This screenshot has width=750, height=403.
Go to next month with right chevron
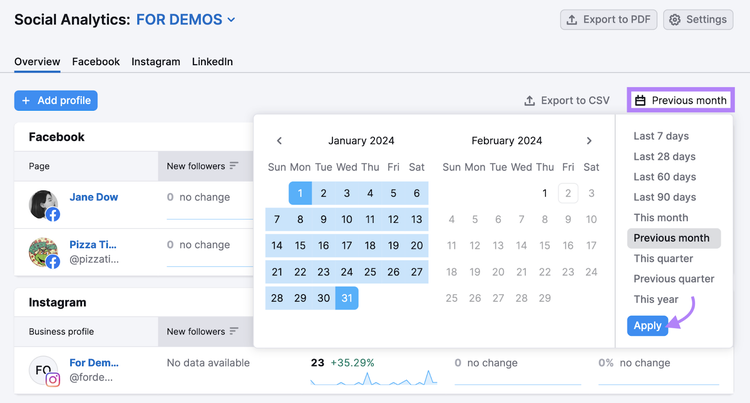[589, 141]
